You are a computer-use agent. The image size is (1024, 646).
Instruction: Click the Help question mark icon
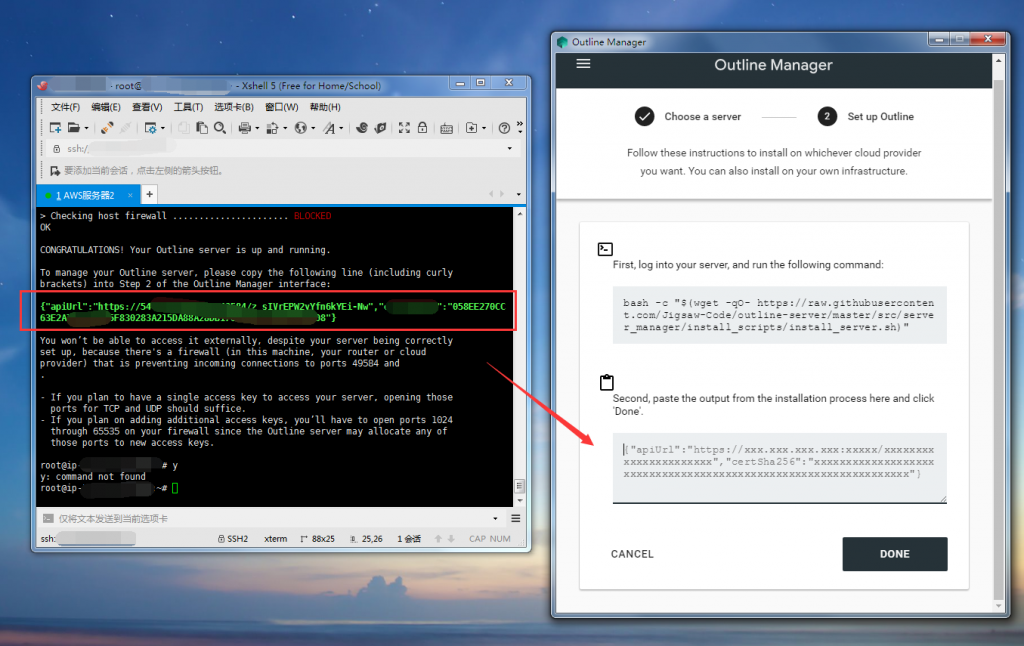[504, 128]
